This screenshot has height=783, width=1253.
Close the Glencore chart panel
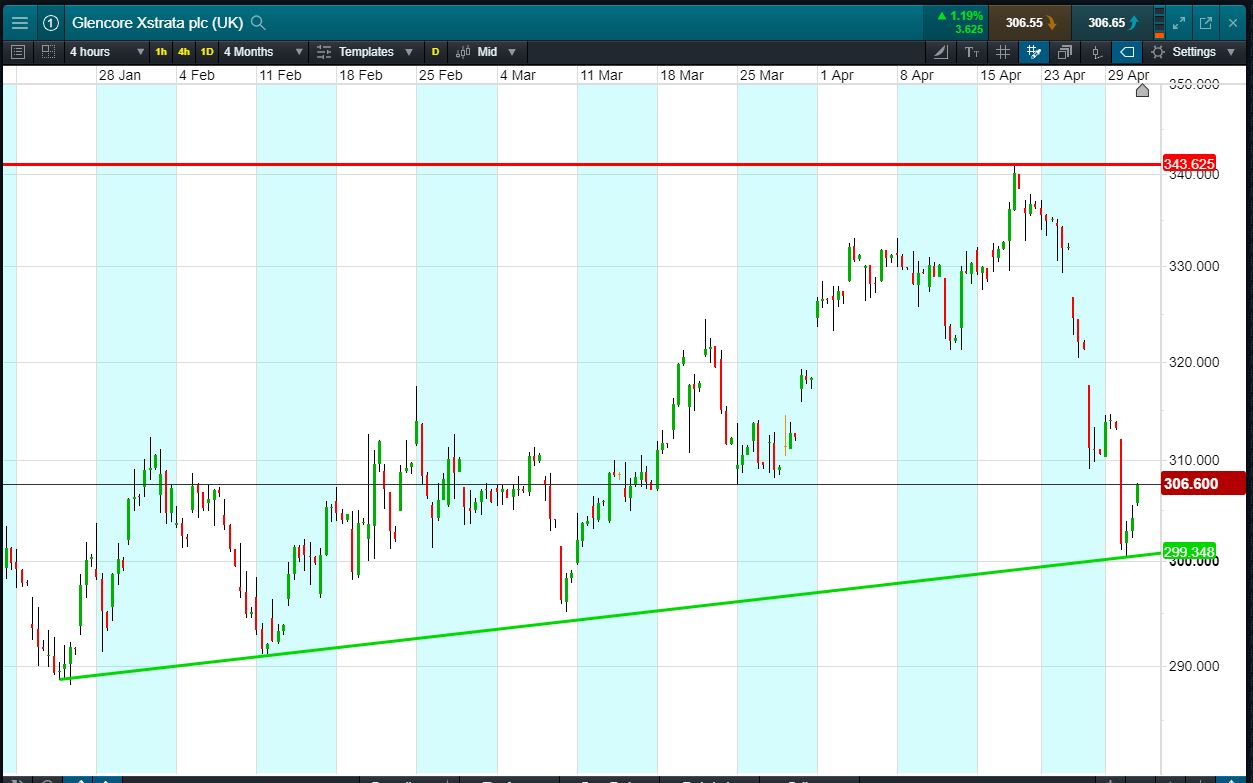click(1234, 22)
